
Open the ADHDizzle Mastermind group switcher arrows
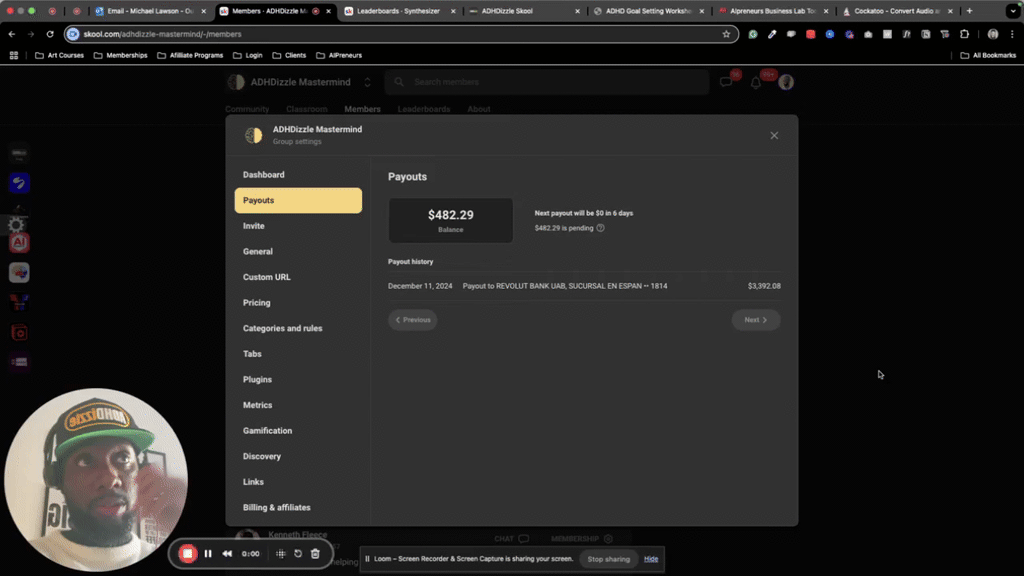click(x=368, y=82)
